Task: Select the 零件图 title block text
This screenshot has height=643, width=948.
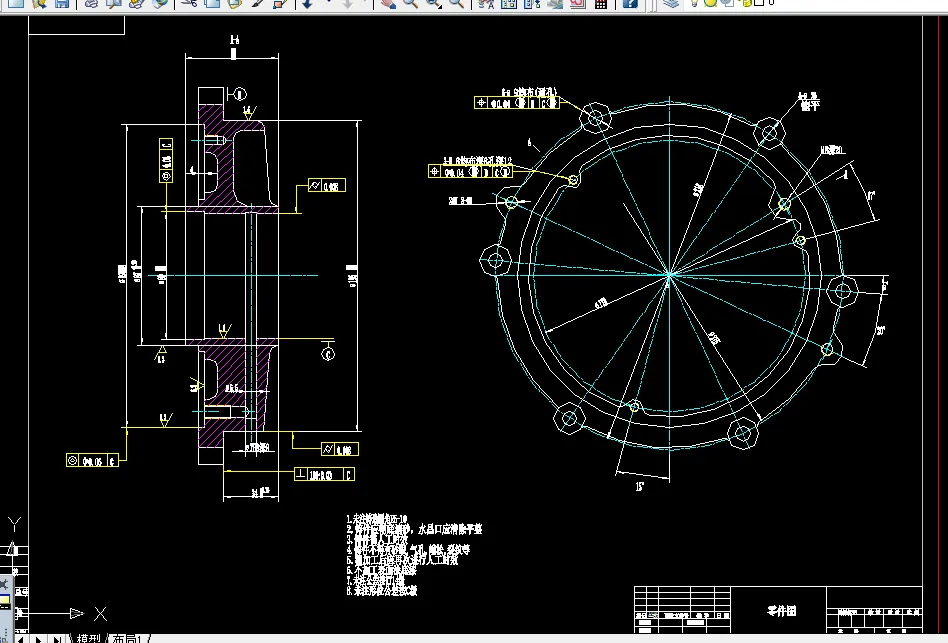Action: pos(781,610)
